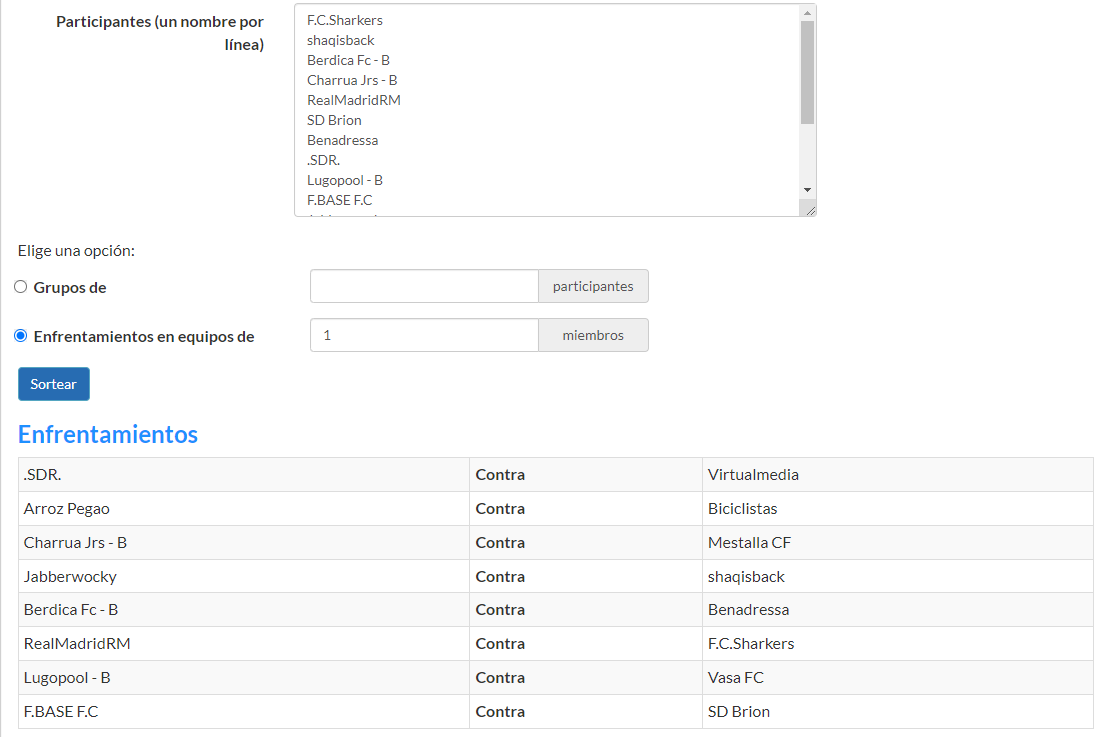Select the 'Grupos de' radio option
Image resolution: width=1101 pixels, height=737 pixels.
tap(21, 287)
